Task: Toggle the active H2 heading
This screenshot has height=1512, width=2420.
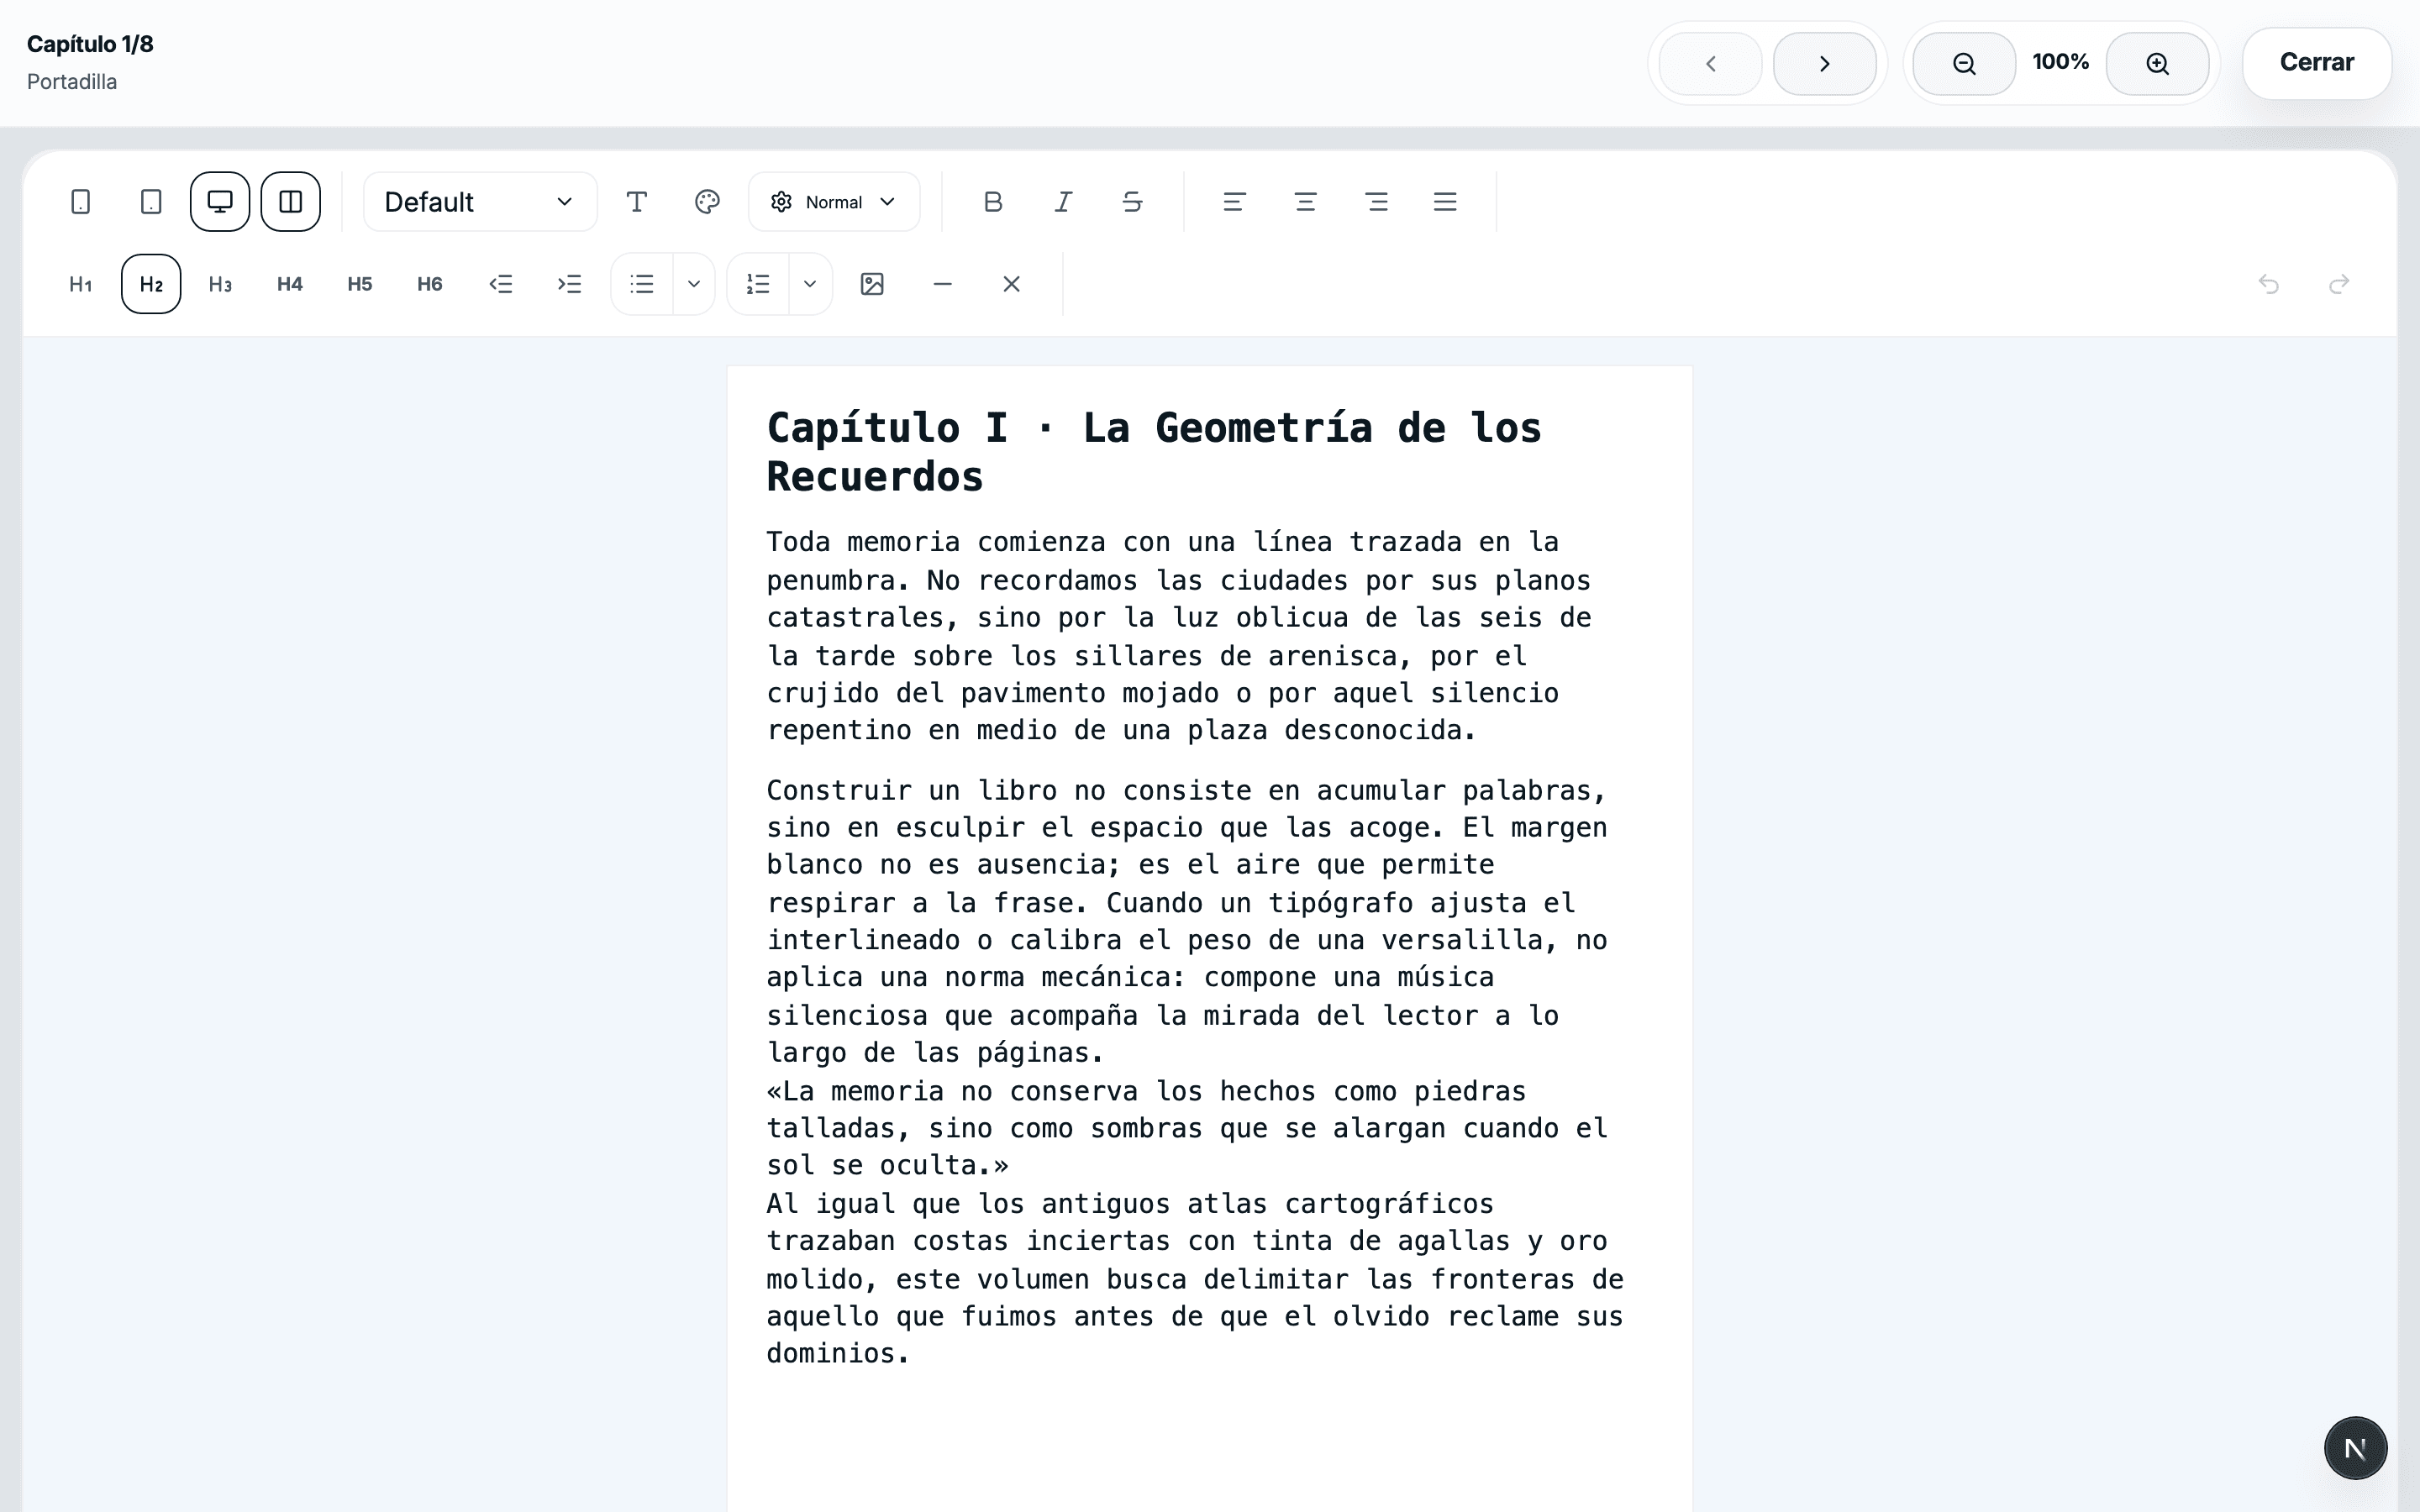Action: (x=151, y=284)
